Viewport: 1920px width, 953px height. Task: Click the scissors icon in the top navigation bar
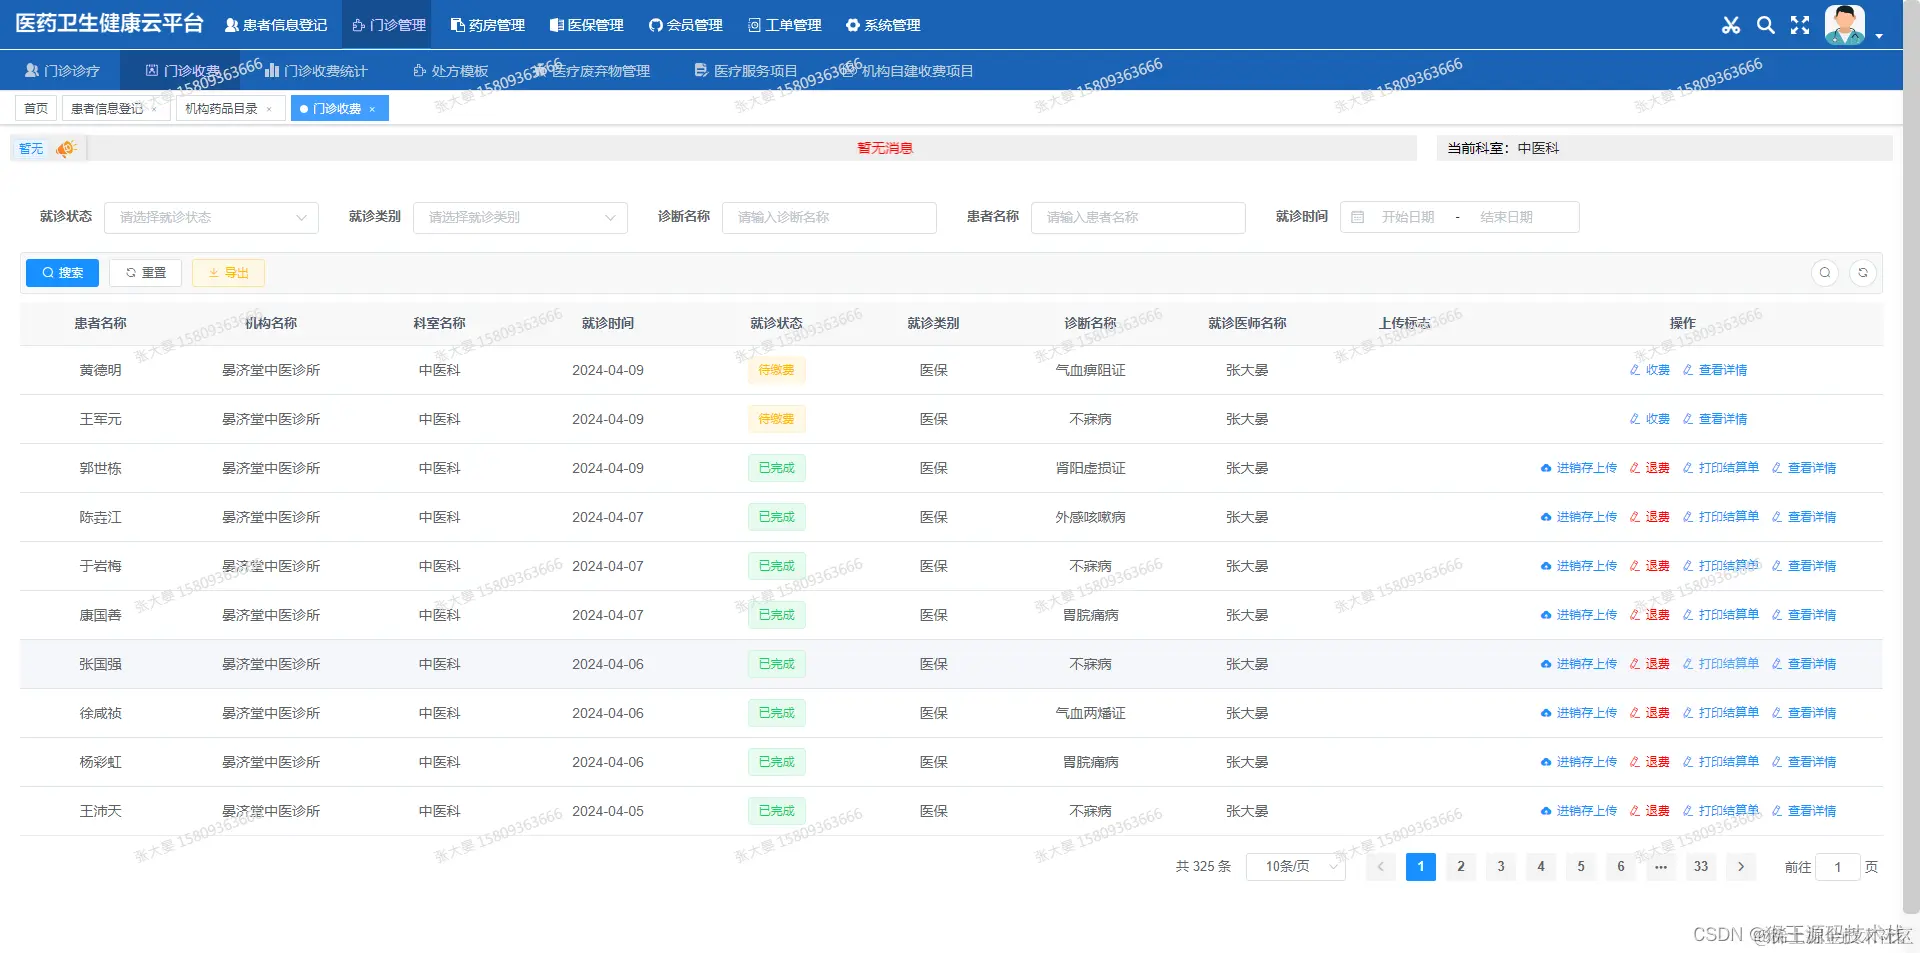click(x=1731, y=25)
